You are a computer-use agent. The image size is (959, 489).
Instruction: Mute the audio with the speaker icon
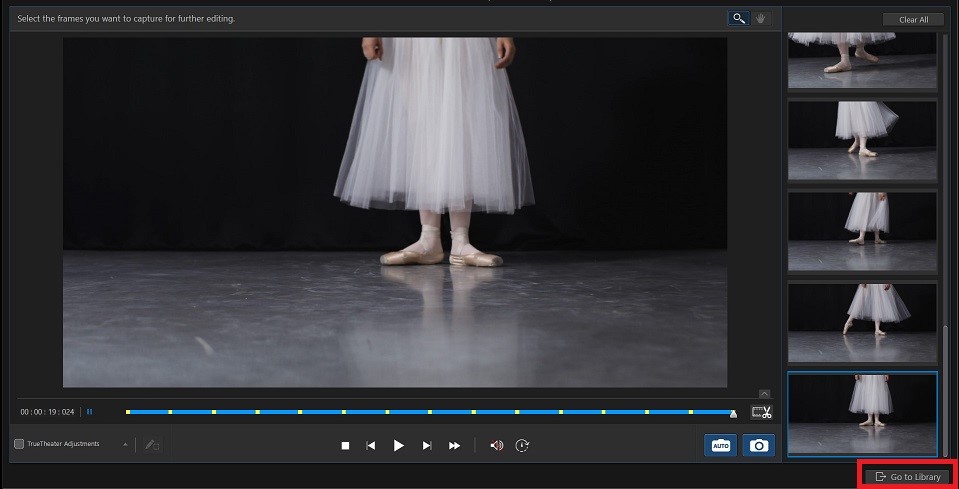(x=496, y=445)
